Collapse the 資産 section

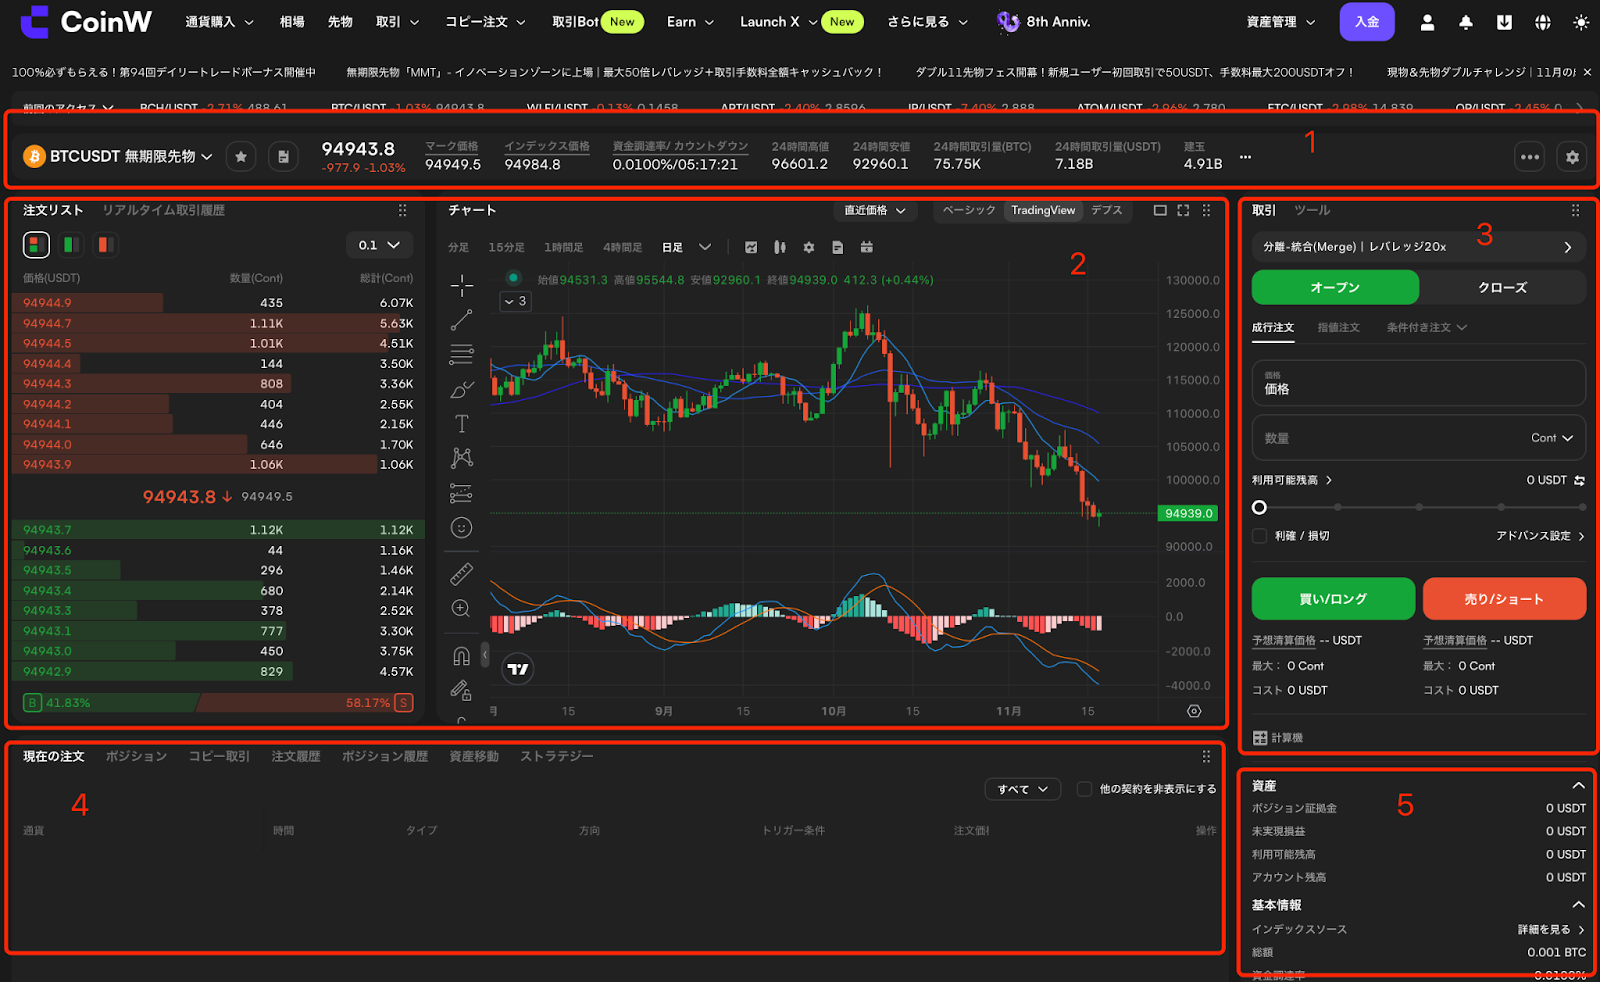[x=1578, y=786]
